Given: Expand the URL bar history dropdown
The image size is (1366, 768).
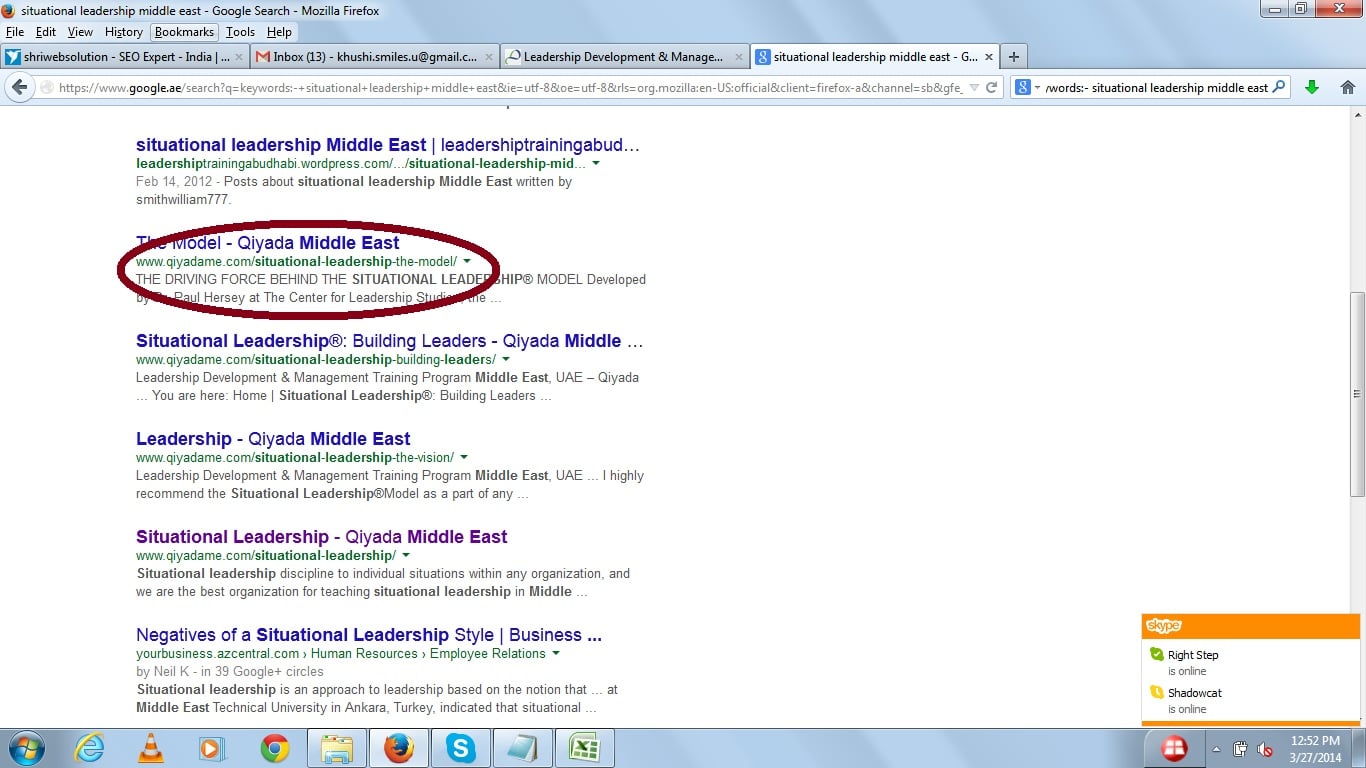Looking at the screenshot, I should [974, 88].
